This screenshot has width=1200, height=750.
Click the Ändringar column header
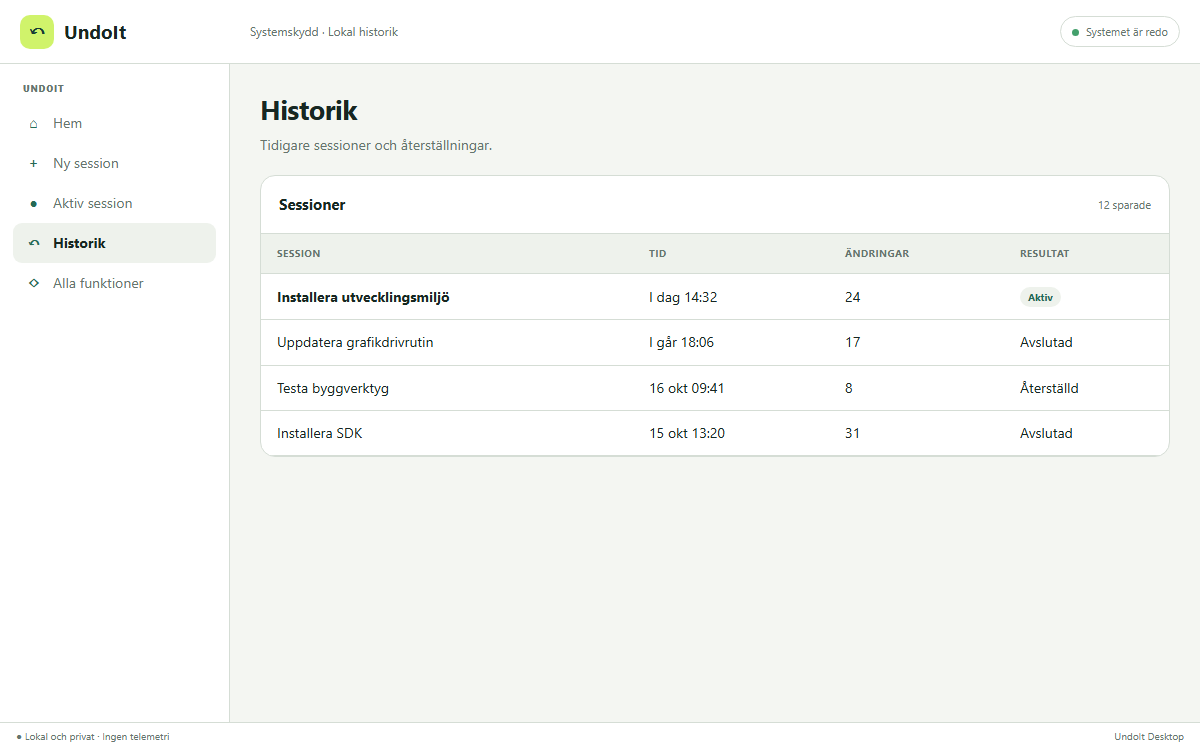[x=877, y=254]
